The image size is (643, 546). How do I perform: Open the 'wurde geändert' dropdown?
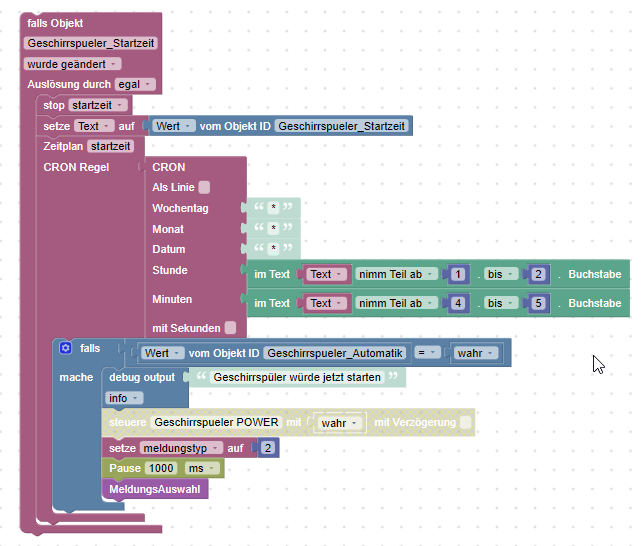(72, 64)
